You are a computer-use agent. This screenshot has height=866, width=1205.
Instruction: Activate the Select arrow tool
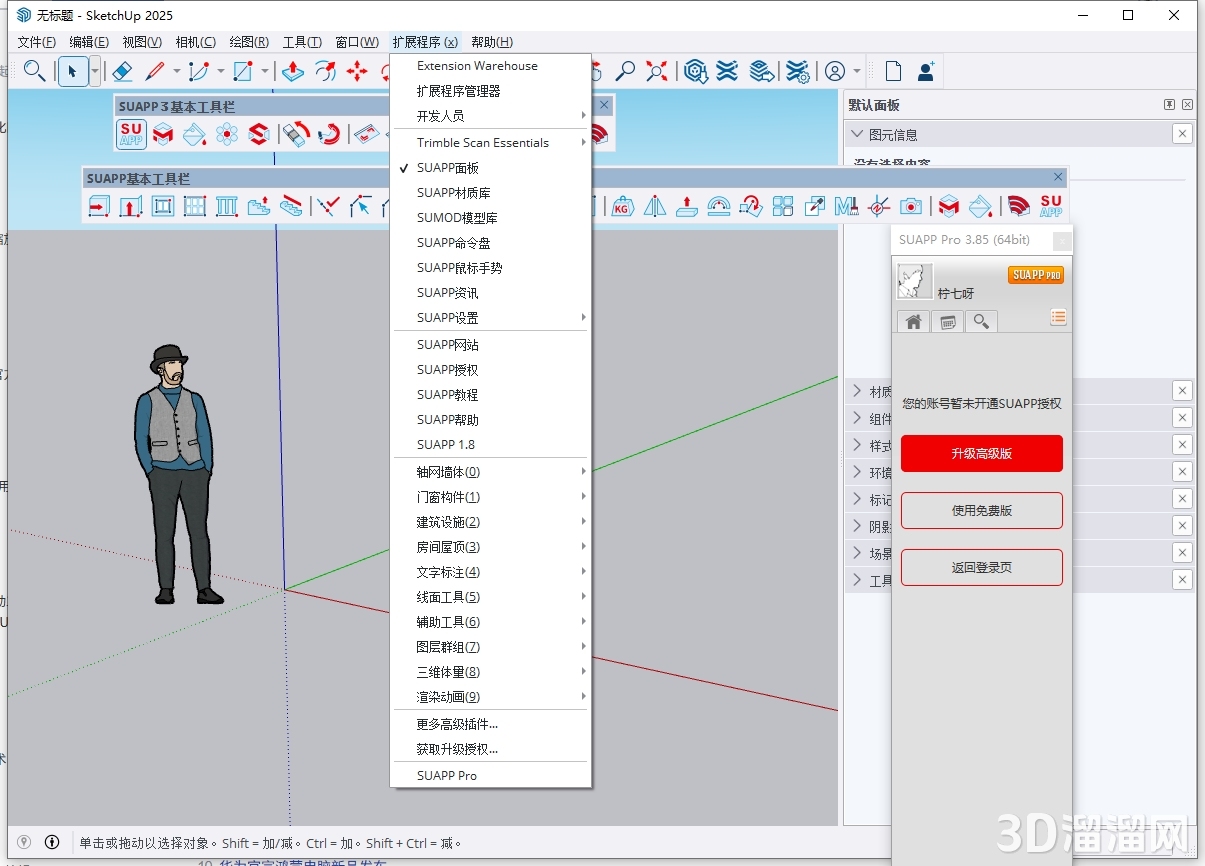[x=73, y=71]
